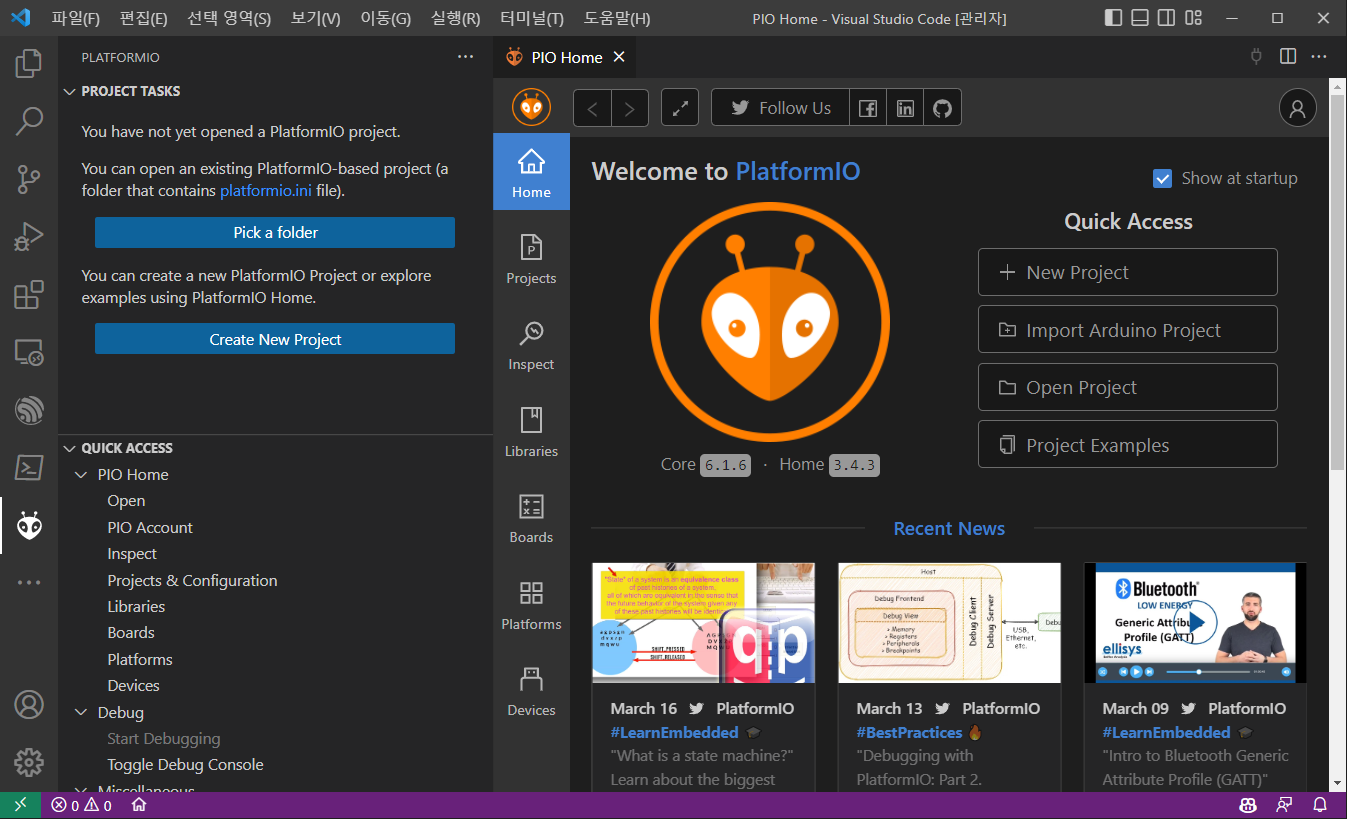Viewport: 1347px width, 819px height.
Task: Open PIO account profile icon
Action: click(1298, 108)
